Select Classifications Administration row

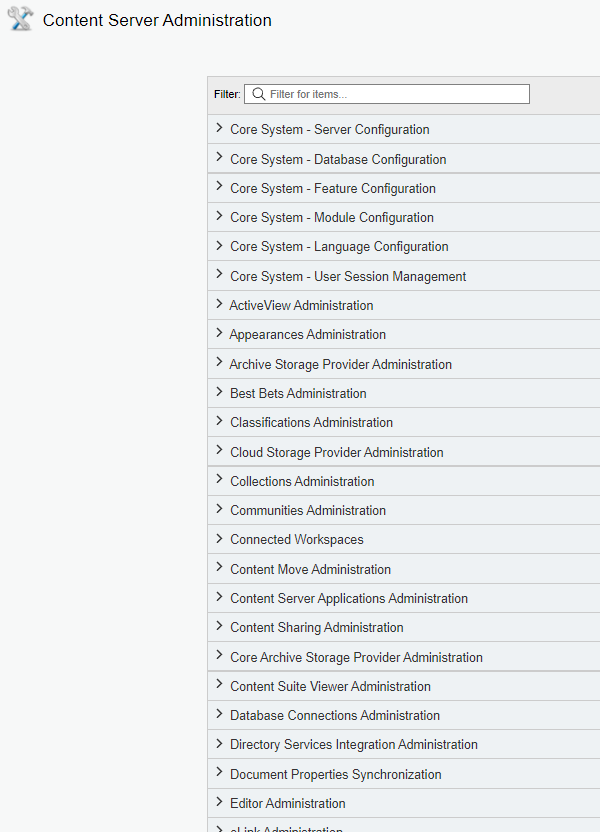coord(311,422)
